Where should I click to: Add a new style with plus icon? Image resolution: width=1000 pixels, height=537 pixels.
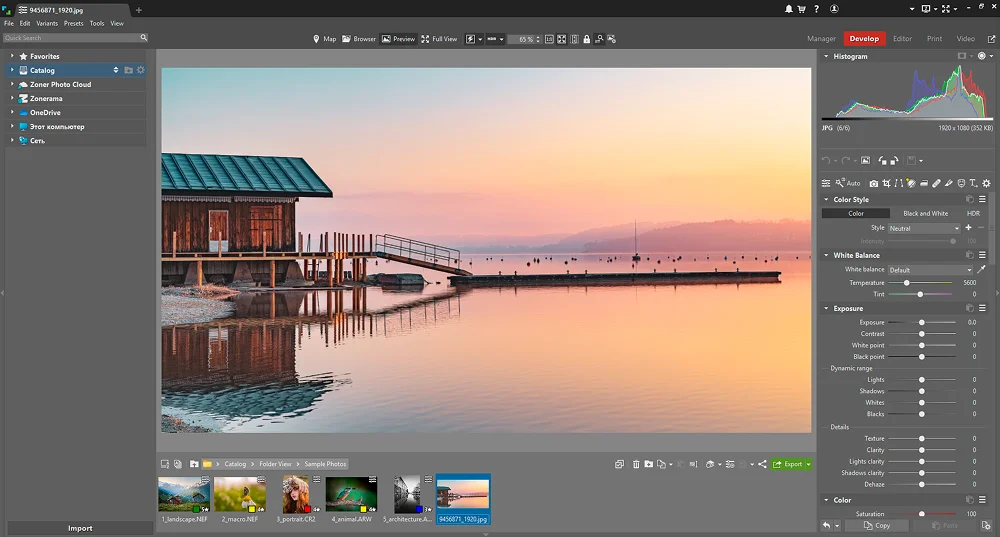(968, 228)
